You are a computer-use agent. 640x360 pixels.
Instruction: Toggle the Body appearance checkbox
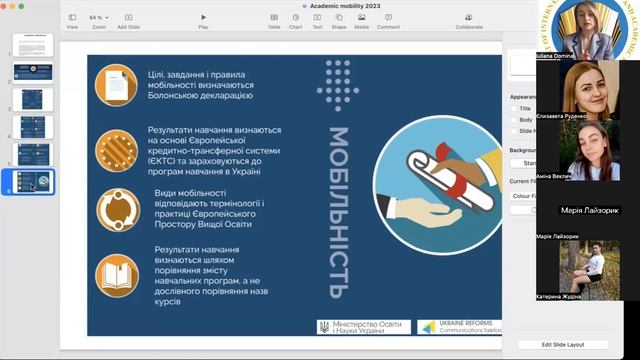pos(513,120)
